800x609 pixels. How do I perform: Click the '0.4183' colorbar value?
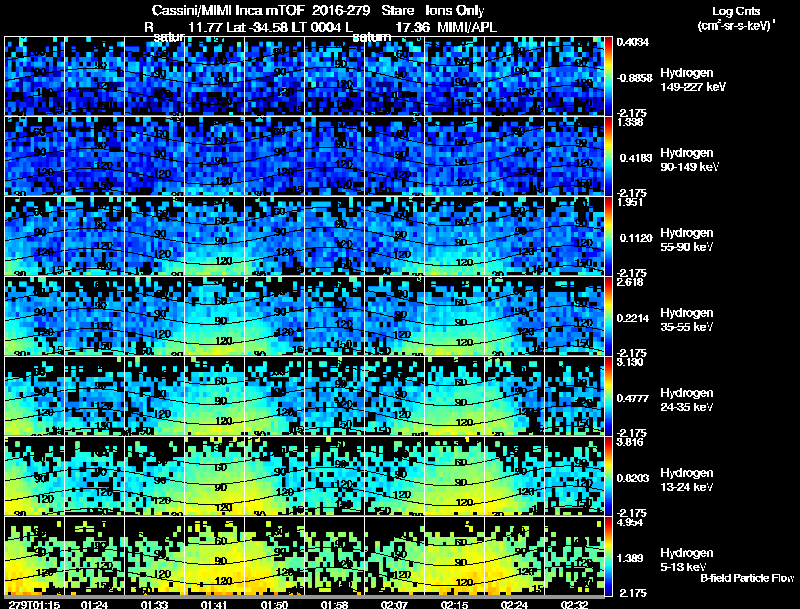636,158
